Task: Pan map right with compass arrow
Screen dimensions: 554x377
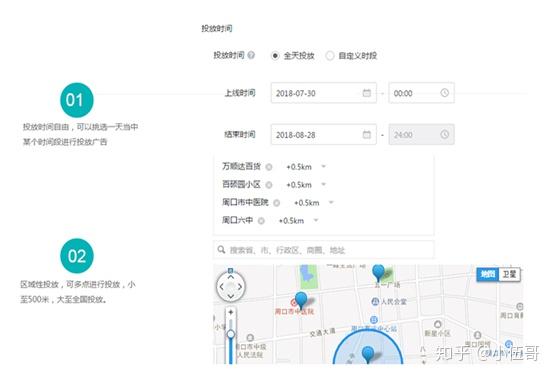Action: point(240,287)
